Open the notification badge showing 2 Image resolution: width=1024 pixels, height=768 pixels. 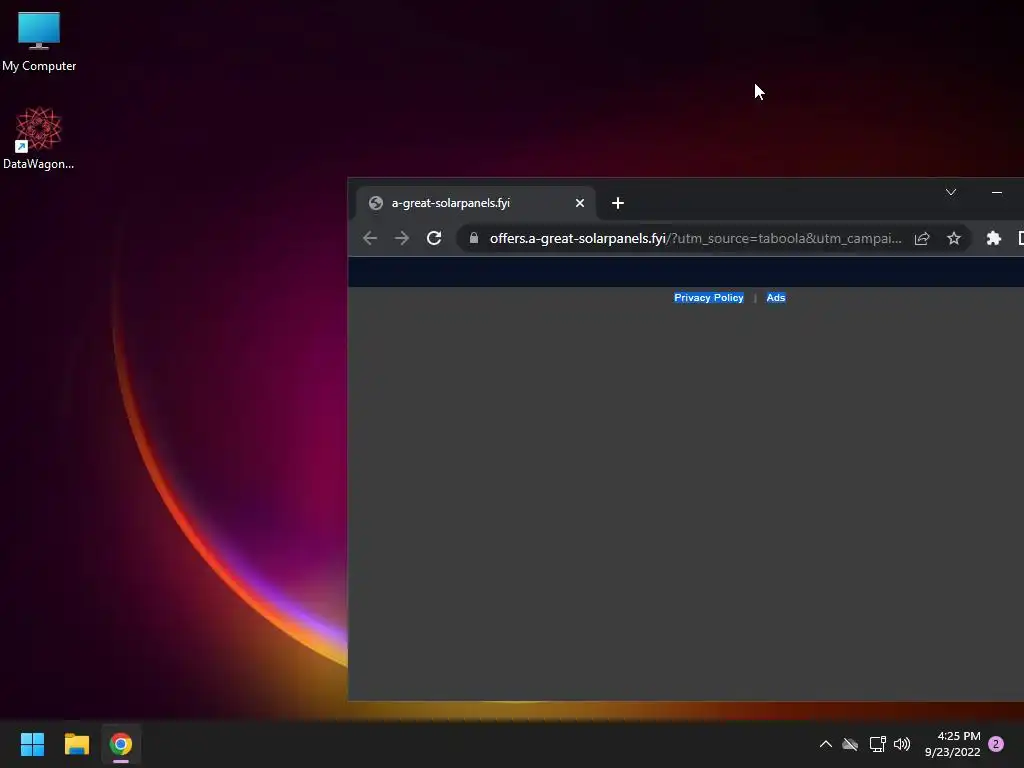(x=996, y=744)
